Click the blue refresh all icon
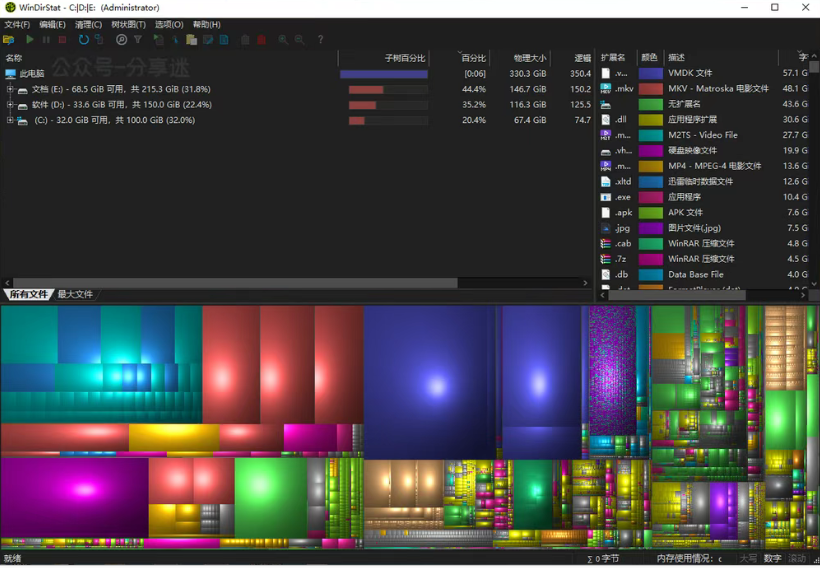This screenshot has width=820, height=568. pyautogui.click(x=84, y=40)
